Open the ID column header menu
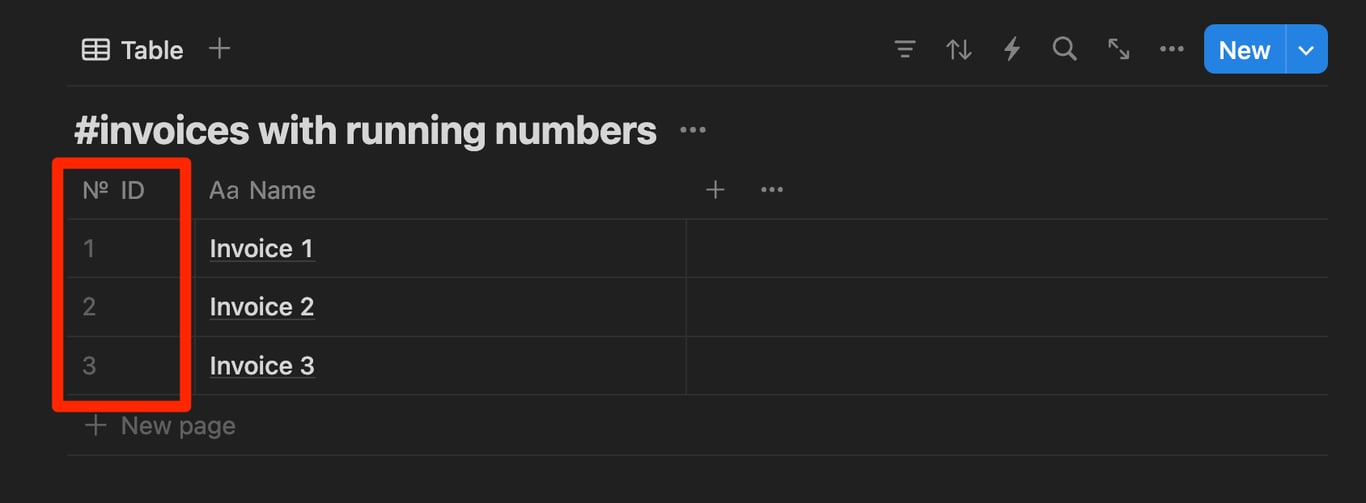This screenshot has height=503, width=1366. click(115, 190)
